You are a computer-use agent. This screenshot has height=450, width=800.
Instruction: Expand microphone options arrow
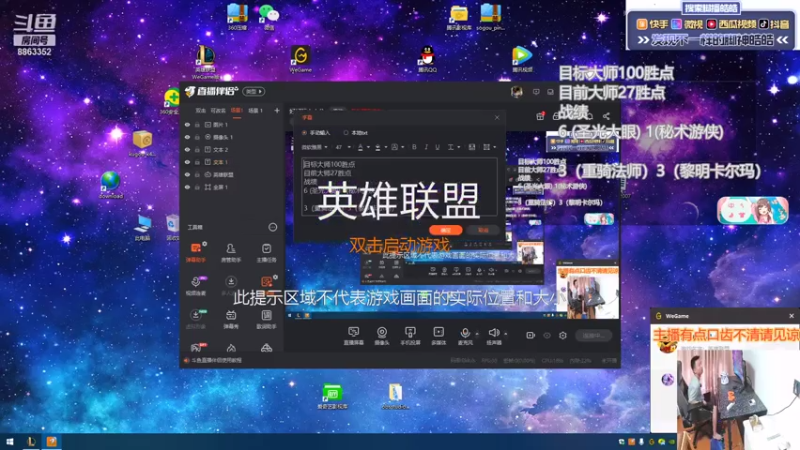click(477, 334)
